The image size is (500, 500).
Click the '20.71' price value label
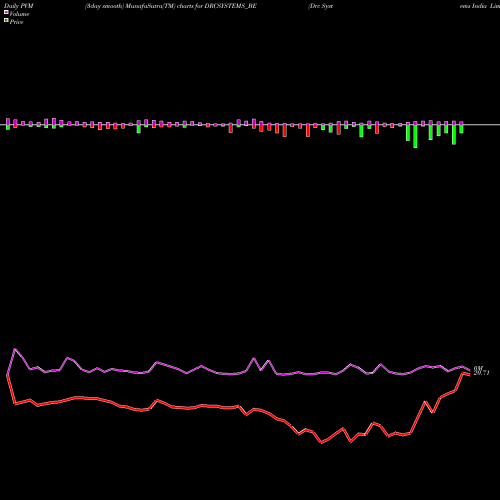click(x=481, y=373)
